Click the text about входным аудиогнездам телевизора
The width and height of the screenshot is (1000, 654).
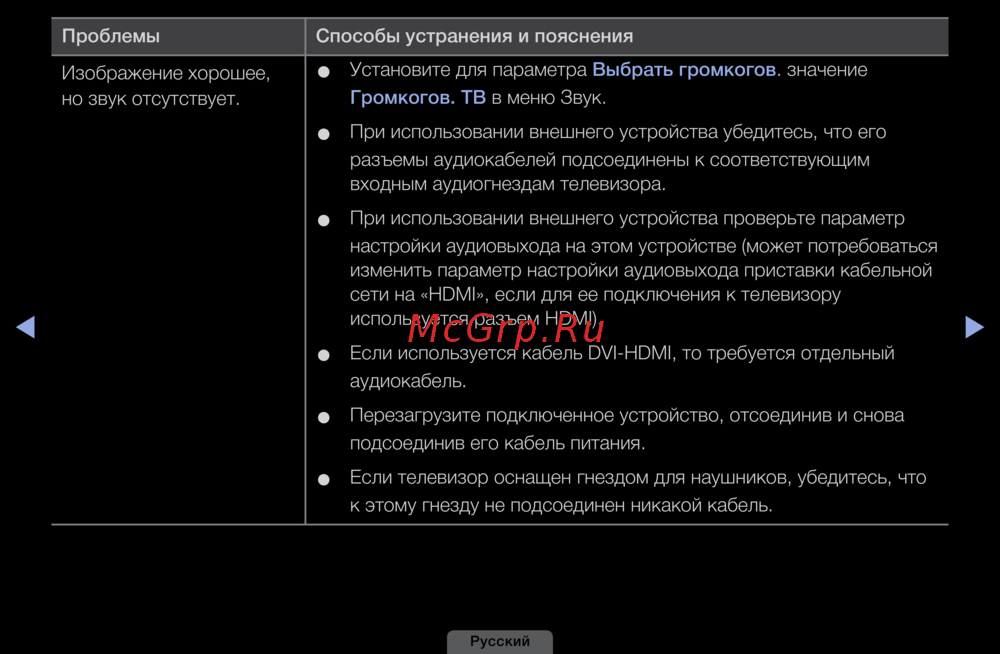(x=507, y=185)
